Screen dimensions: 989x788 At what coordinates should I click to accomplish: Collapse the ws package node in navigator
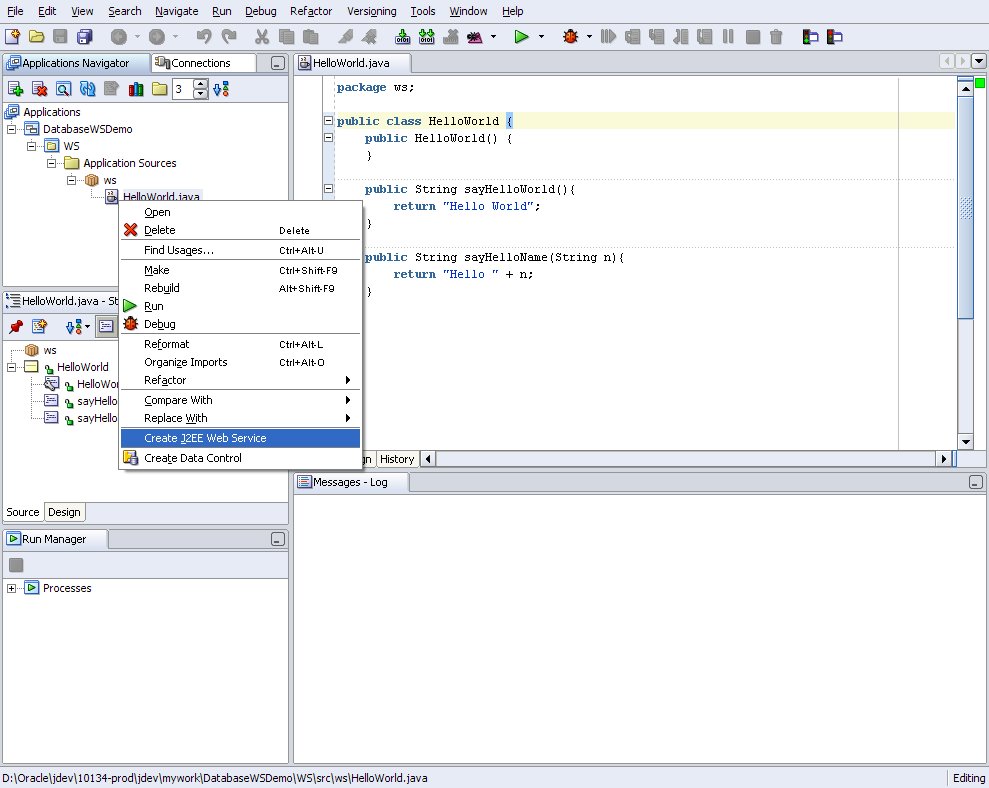pyautogui.click(x=72, y=180)
